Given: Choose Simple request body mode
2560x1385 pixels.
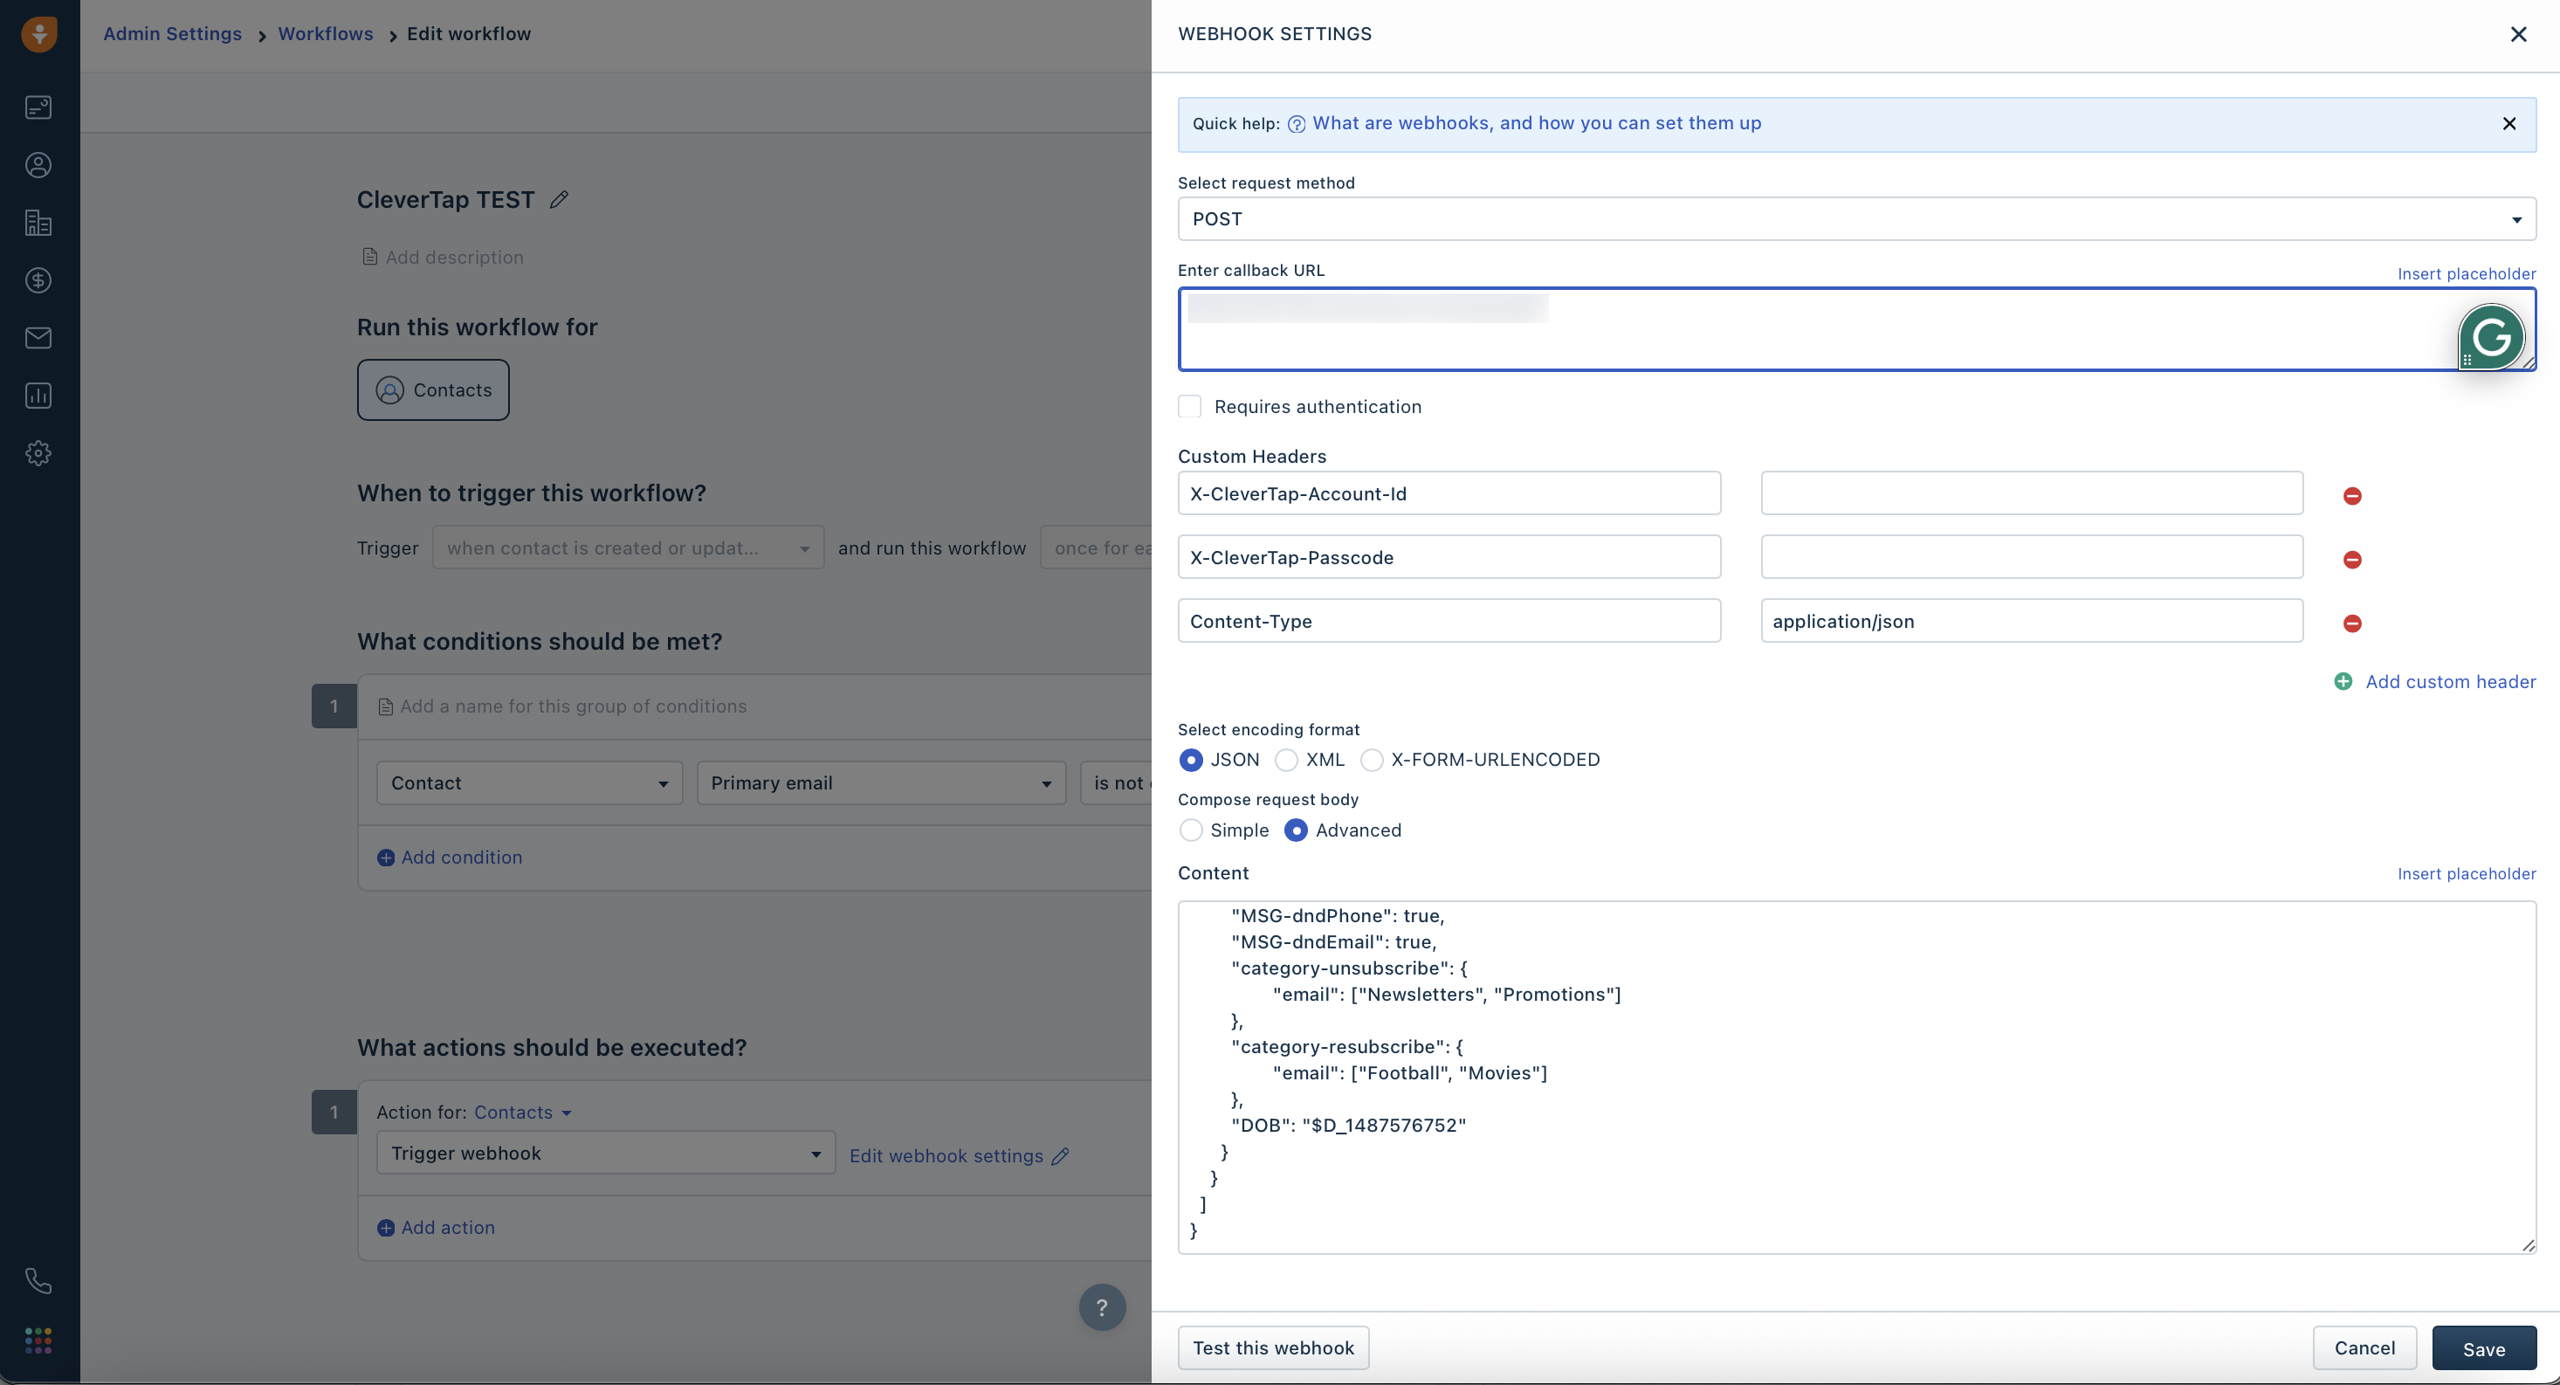Looking at the screenshot, I should (x=1190, y=830).
